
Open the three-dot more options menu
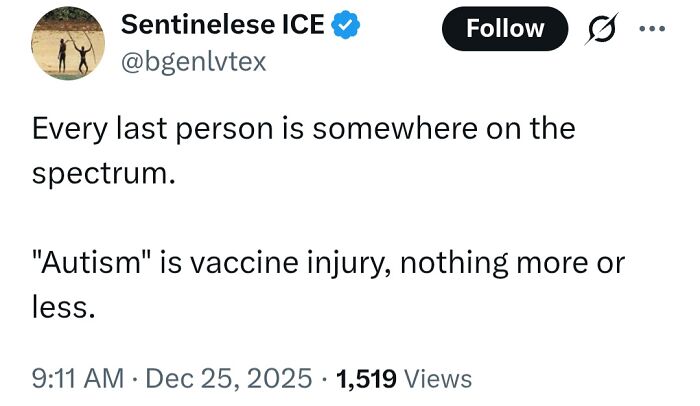click(x=654, y=30)
